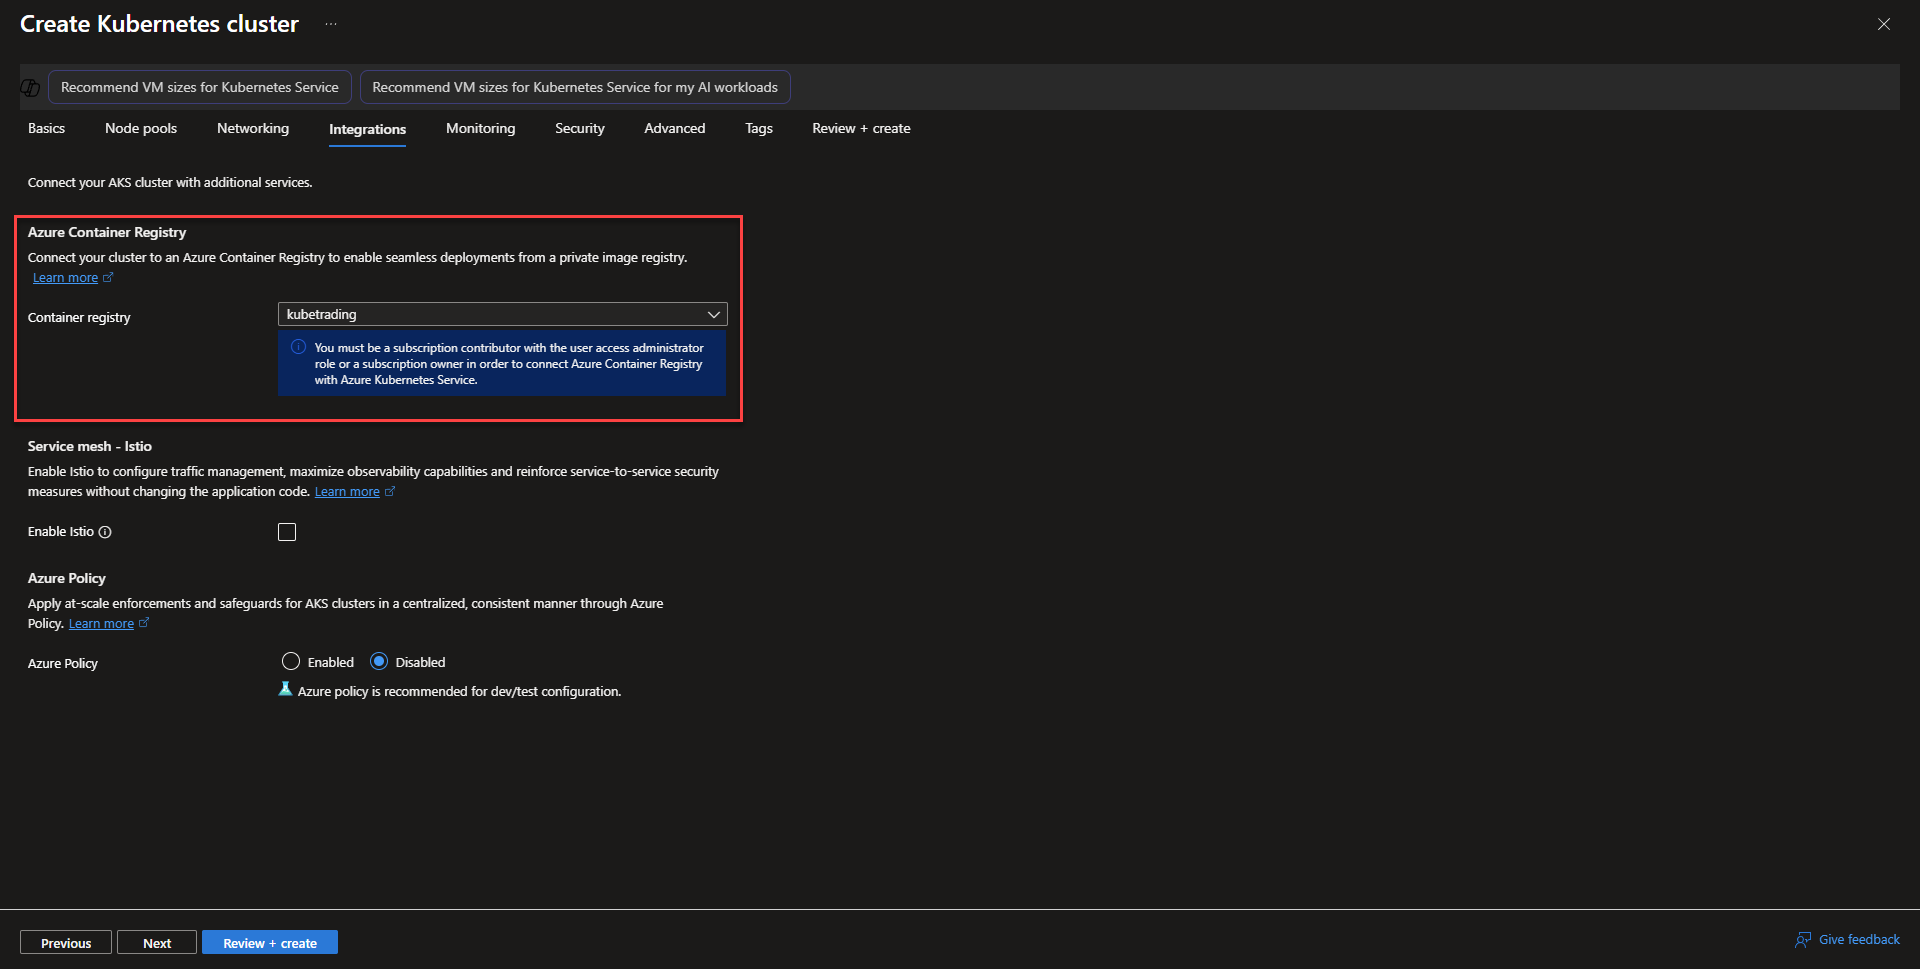Open the ellipsis more options menu

coord(331,24)
